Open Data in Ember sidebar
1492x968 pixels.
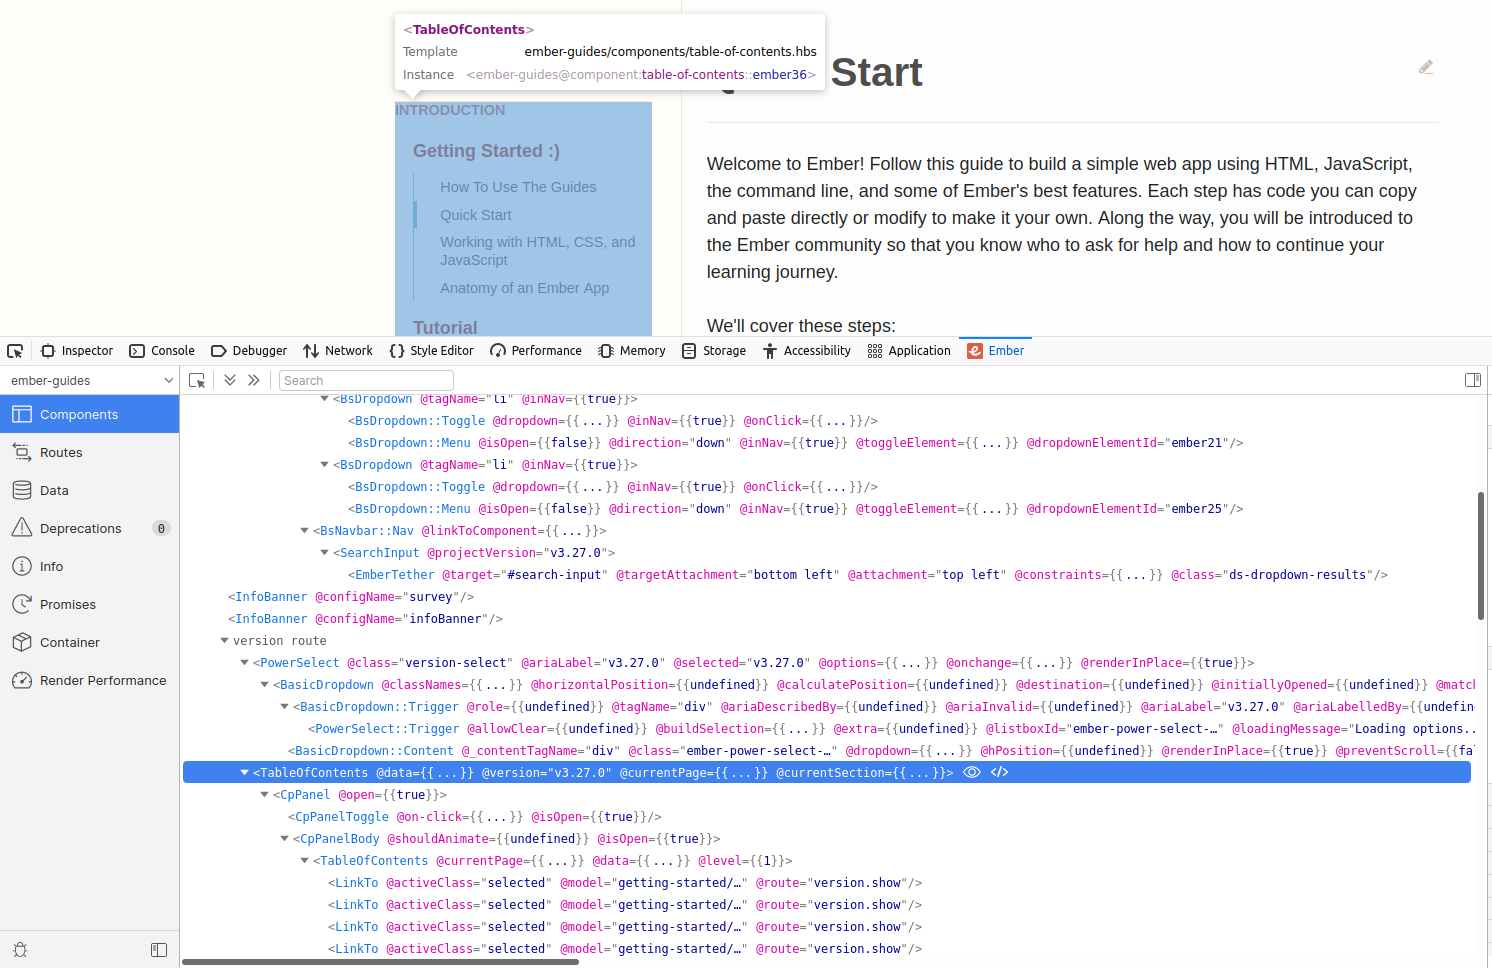pyautogui.click(x=90, y=490)
